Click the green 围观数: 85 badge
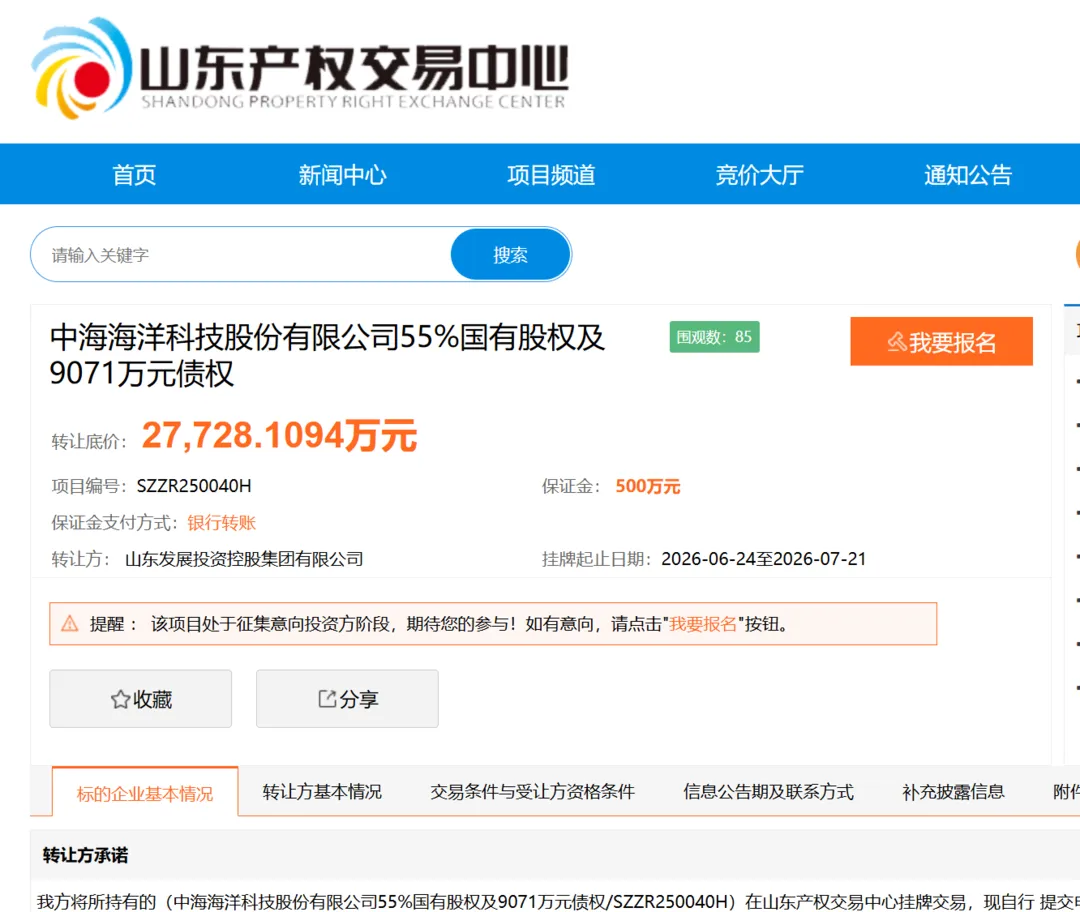Screen dimensions: 1080x912 [x=714, y=337]
